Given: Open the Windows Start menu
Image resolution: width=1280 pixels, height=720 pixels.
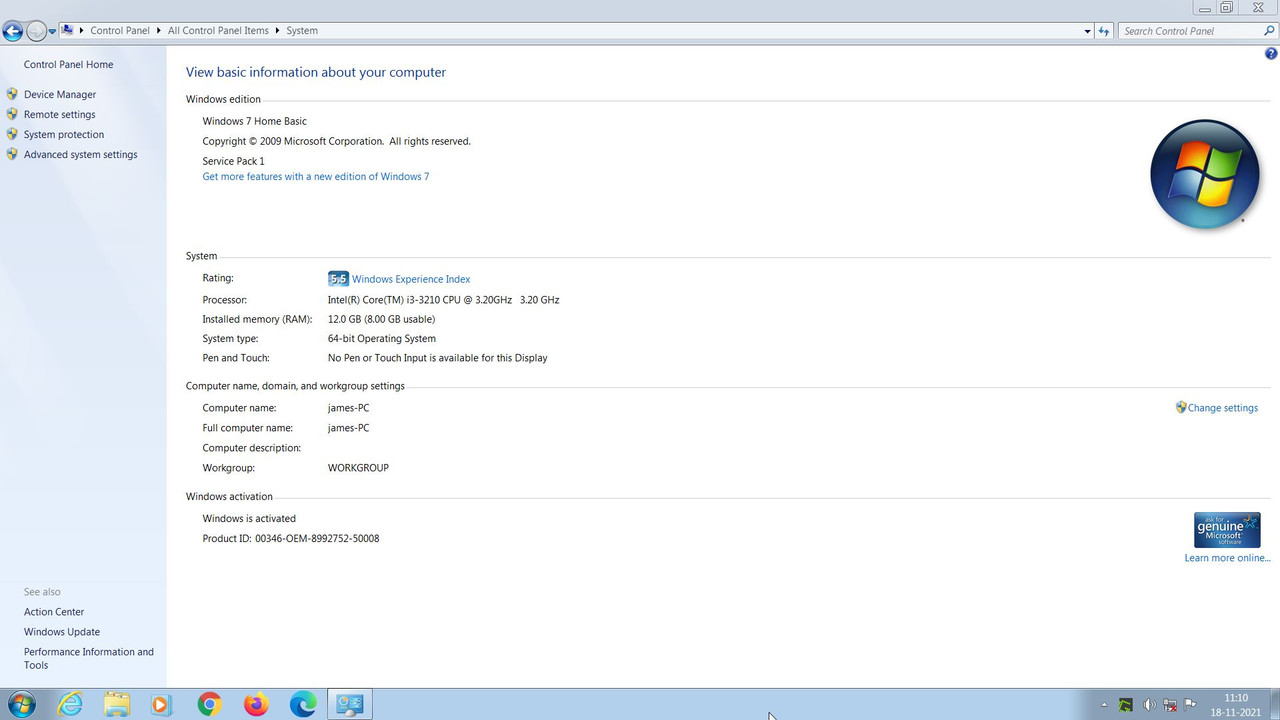Looking at the screenshot, I should (21, 704).
